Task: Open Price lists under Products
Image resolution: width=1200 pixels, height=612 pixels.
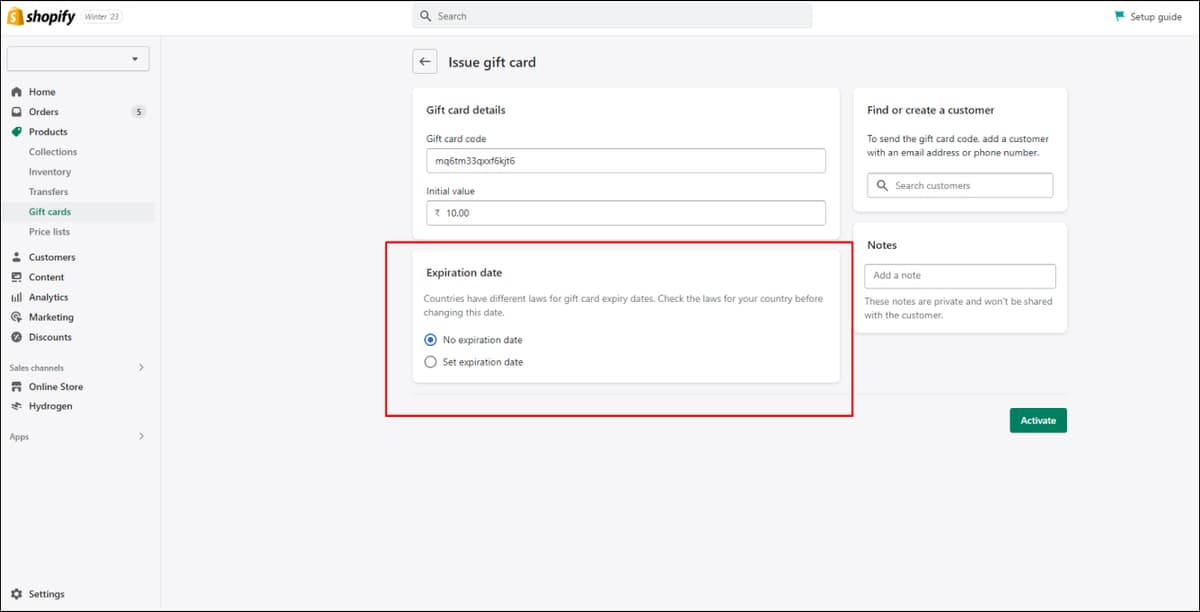Action: pyautogui.click(x=49, y=232)
